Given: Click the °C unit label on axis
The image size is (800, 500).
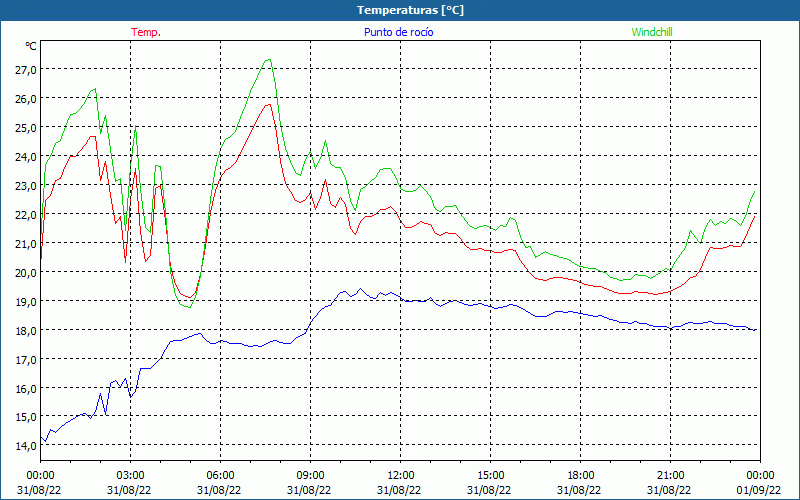Looking at the screenshot, I should tap(31, 46).
